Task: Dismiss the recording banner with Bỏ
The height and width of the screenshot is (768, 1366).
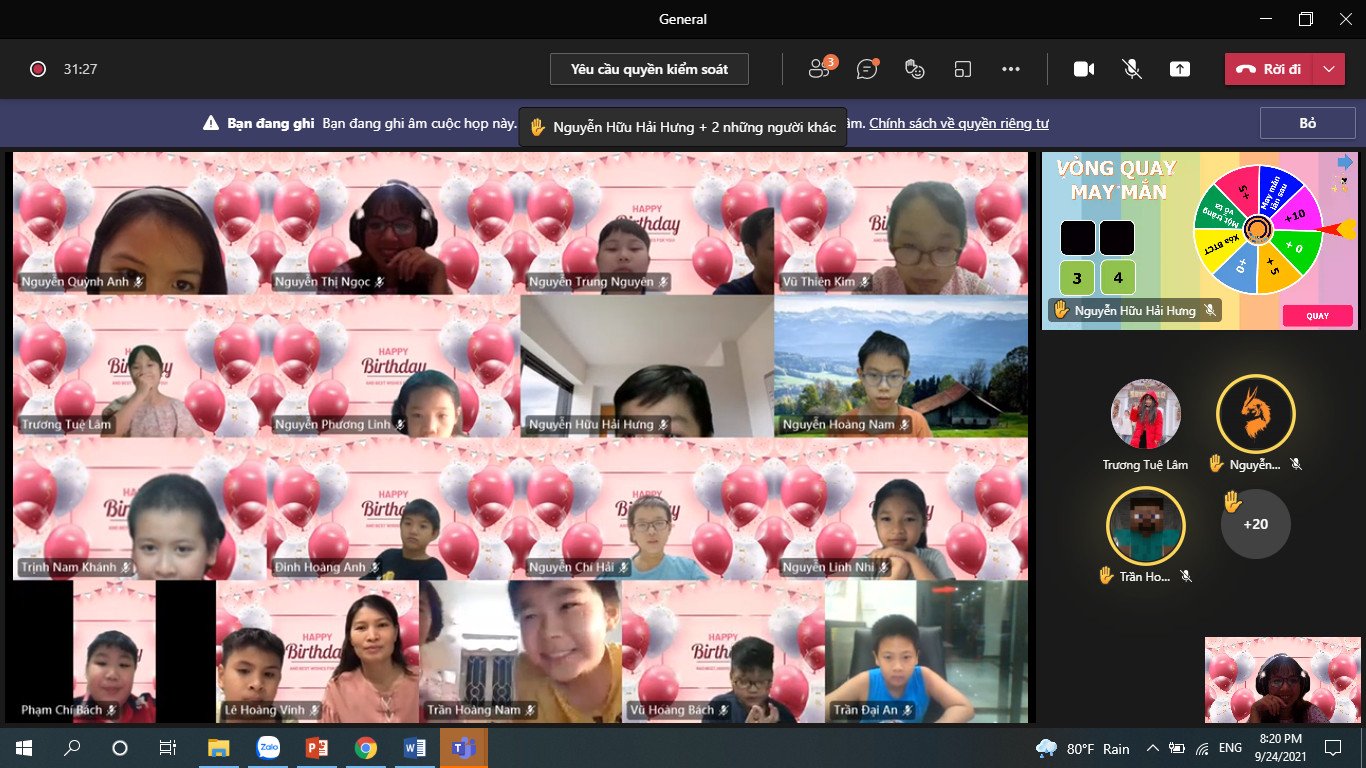Action: (1307, 123)
